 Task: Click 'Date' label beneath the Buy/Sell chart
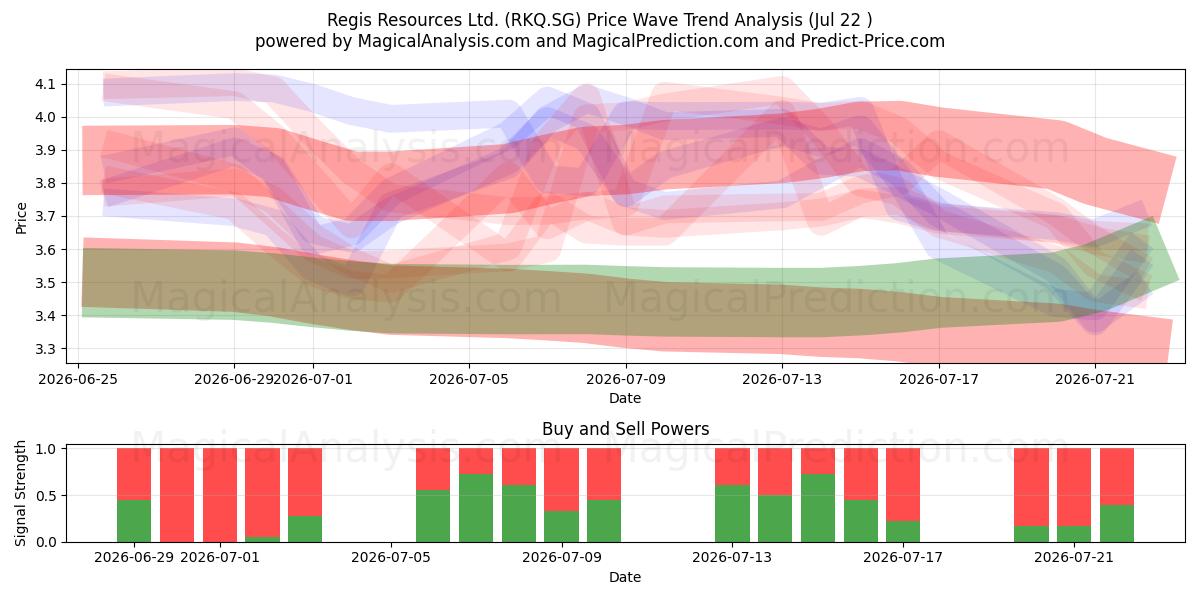(625, 577)
